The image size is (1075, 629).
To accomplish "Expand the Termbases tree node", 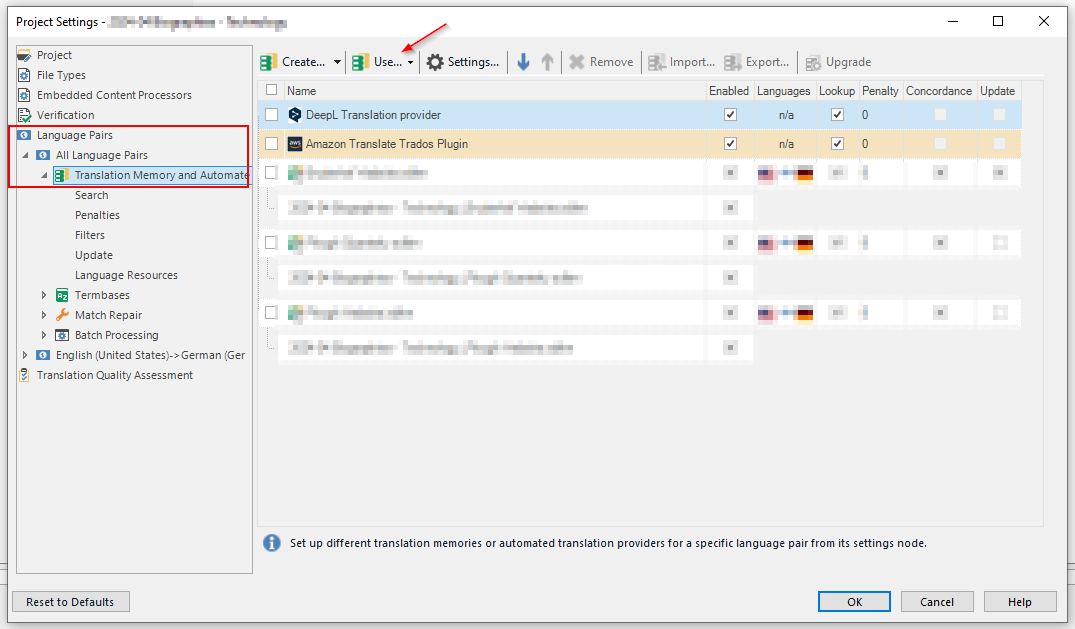I will 44,295.
